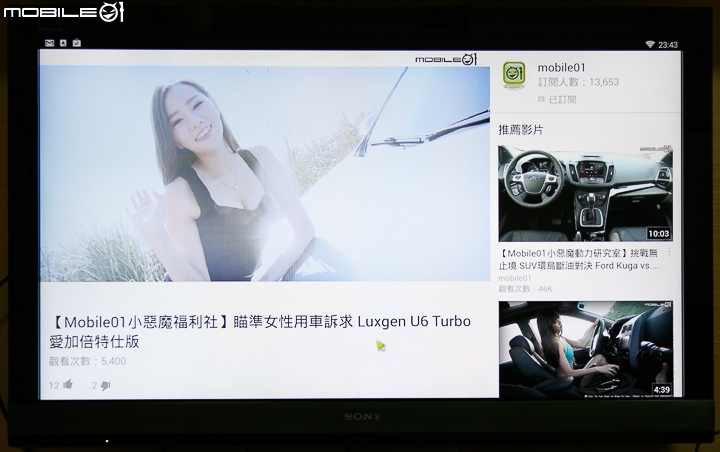Open the mobile01 channel avatar
This screenshot has height=452, width=720.
tap(514, 73)
